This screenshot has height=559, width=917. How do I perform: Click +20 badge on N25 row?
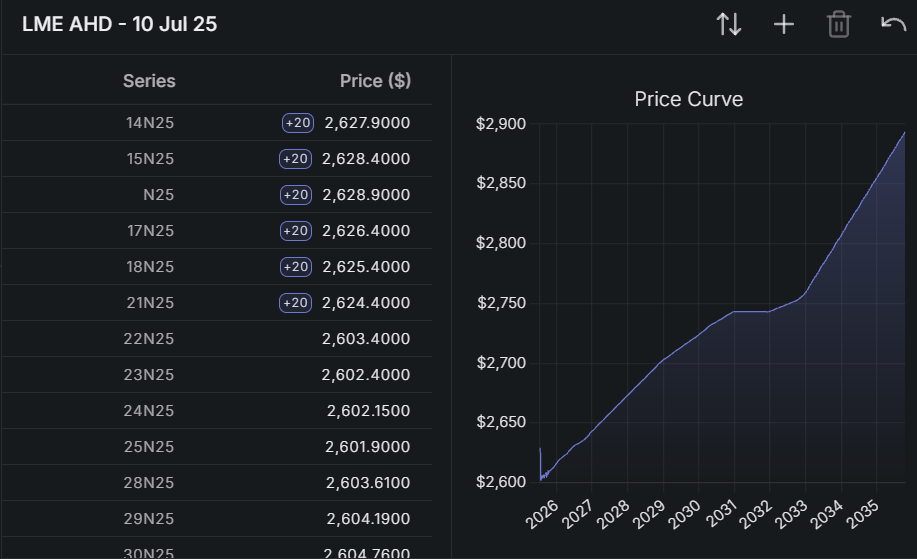click(296, 195)
